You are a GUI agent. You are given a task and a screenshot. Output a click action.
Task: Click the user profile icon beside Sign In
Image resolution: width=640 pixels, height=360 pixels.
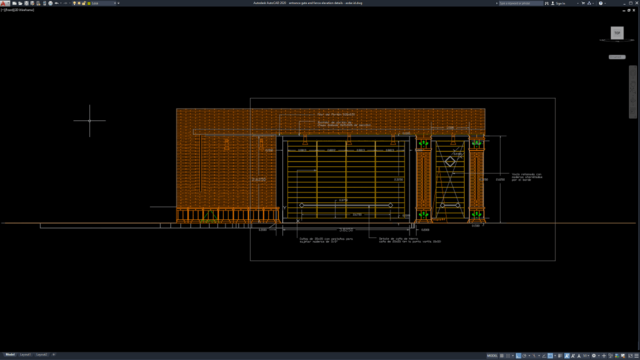pos(553,3)
